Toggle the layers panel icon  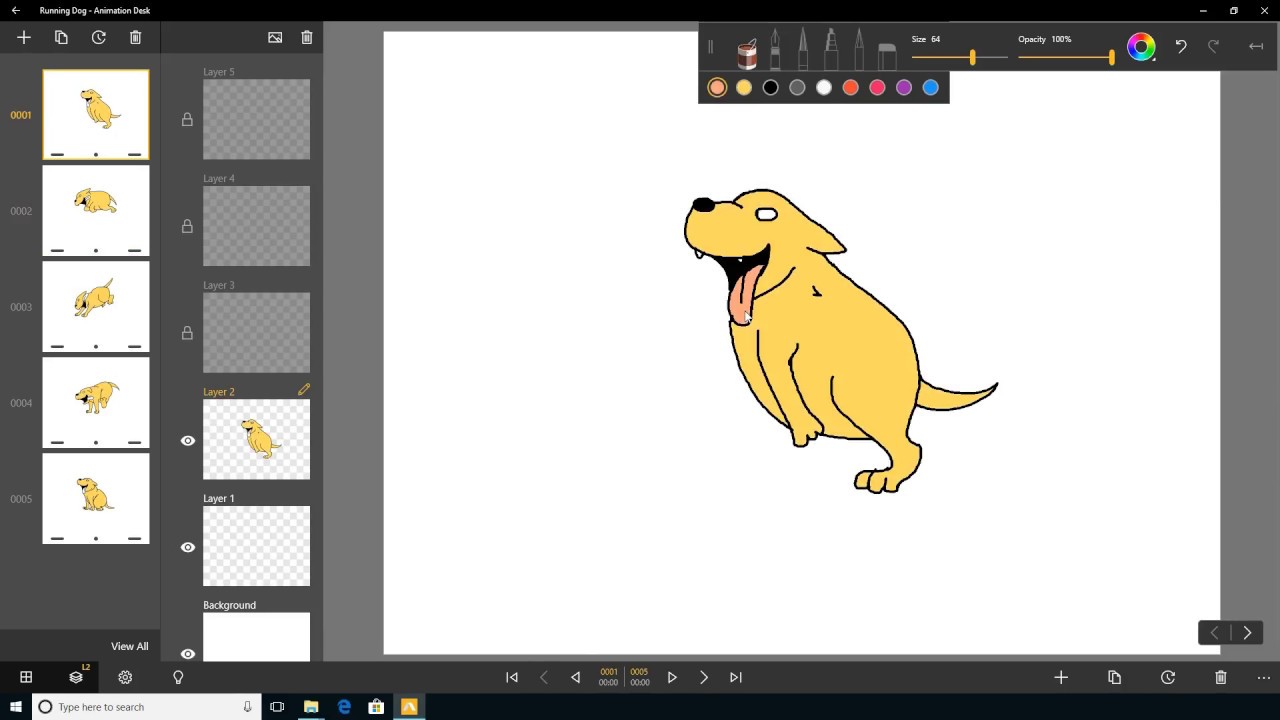[x=76, y=677]
